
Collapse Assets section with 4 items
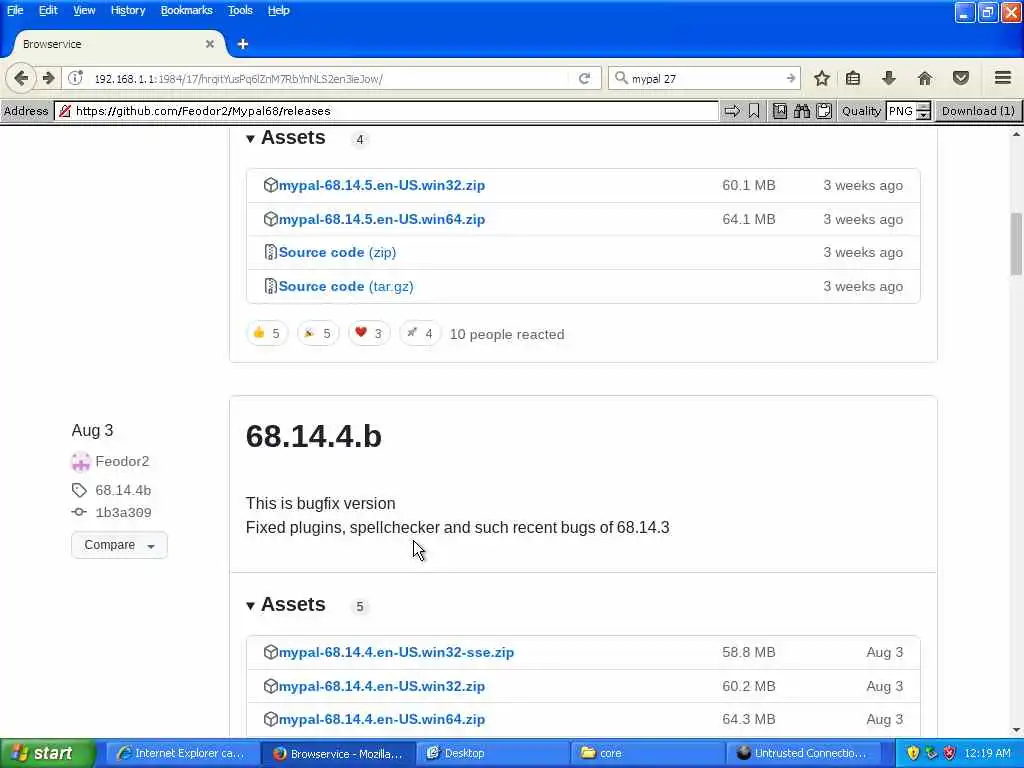tap(285, 138)
